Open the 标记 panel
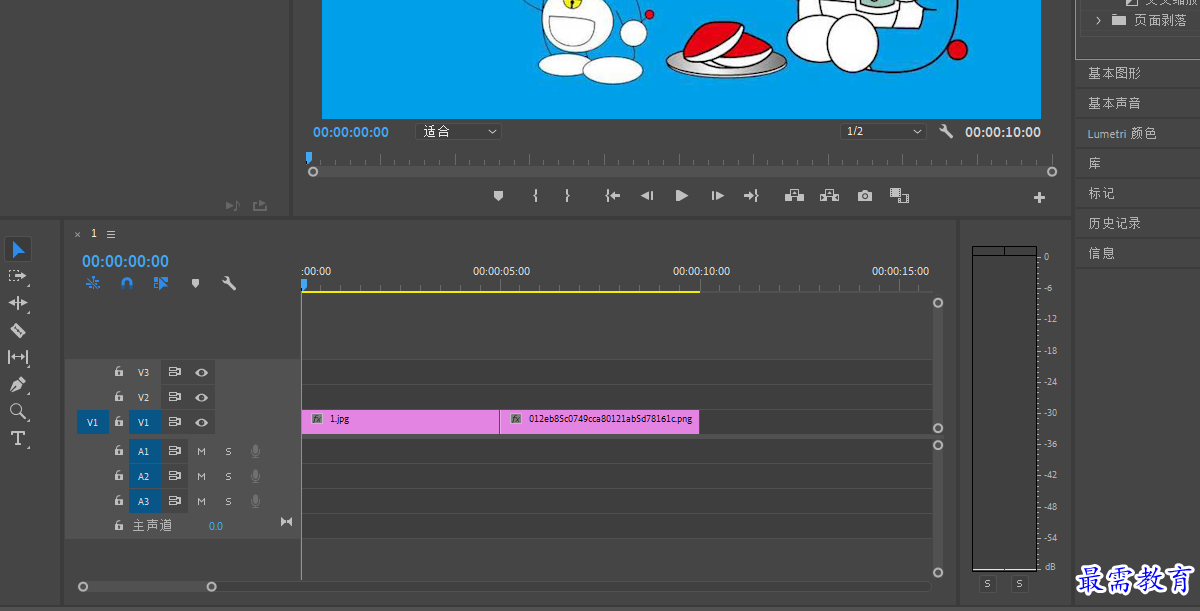The height and width of the screenshot is (611, 1200). point(1101,193)
